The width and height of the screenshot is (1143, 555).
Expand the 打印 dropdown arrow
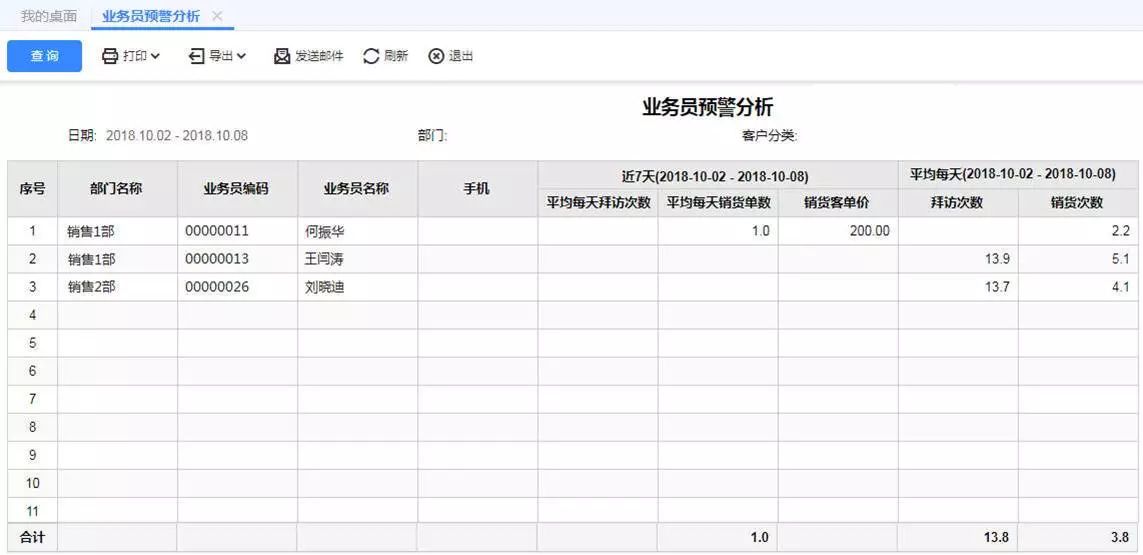155,56
